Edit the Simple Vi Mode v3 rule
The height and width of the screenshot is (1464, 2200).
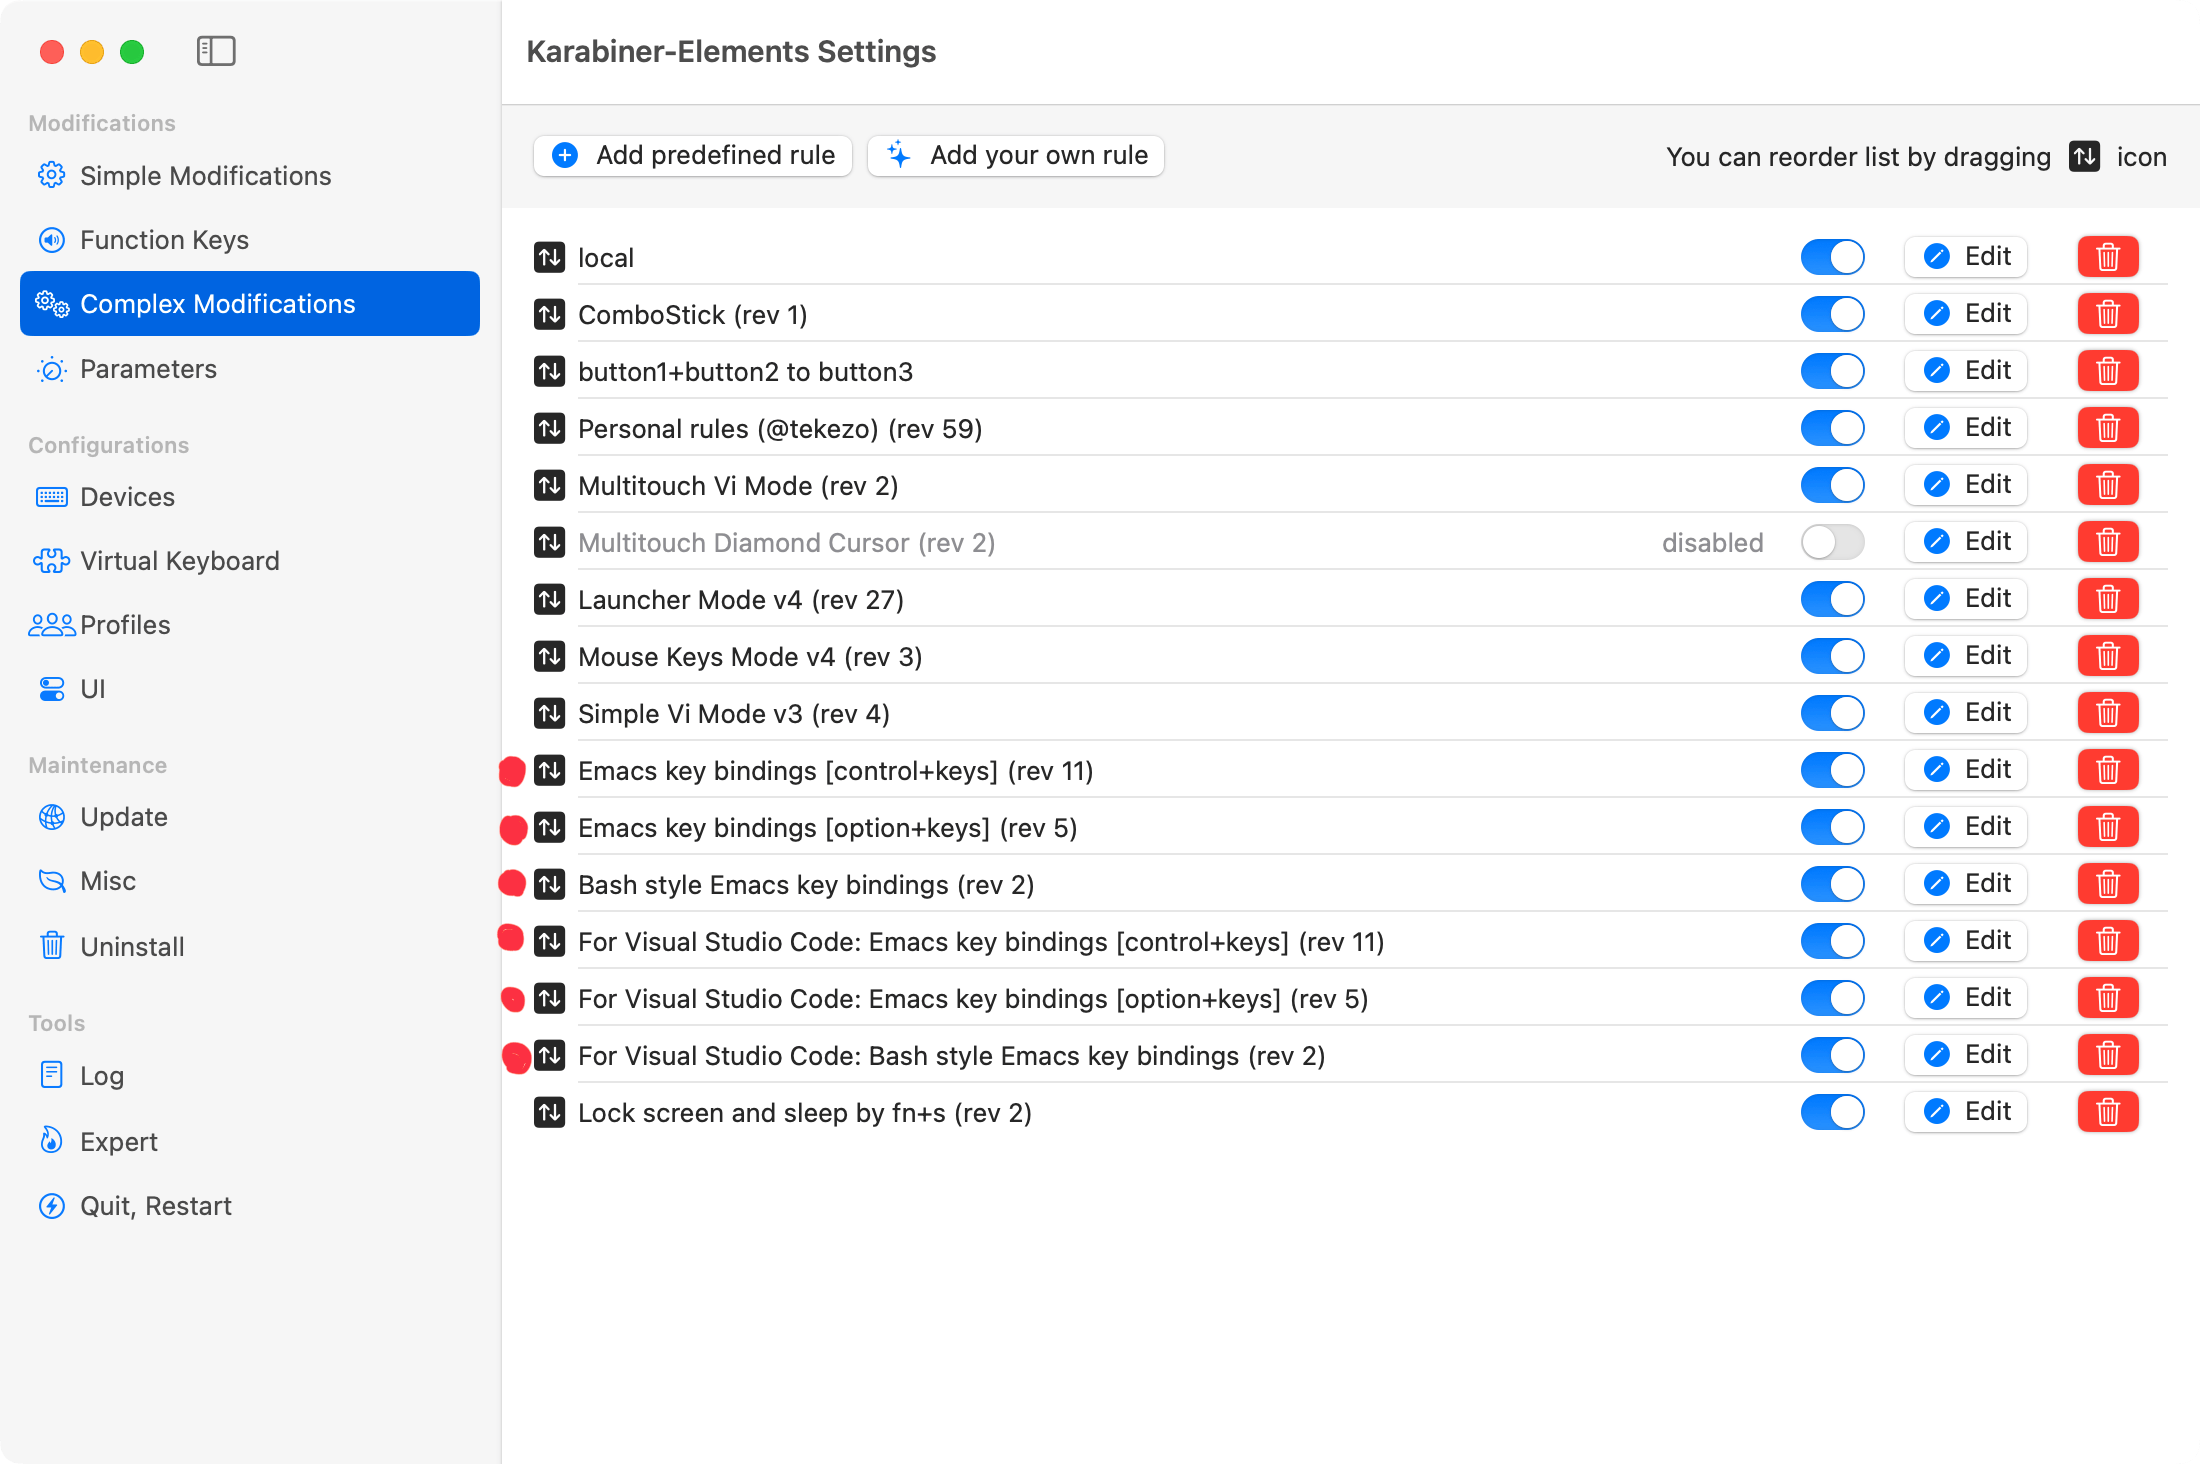(x=1966, y=713)
